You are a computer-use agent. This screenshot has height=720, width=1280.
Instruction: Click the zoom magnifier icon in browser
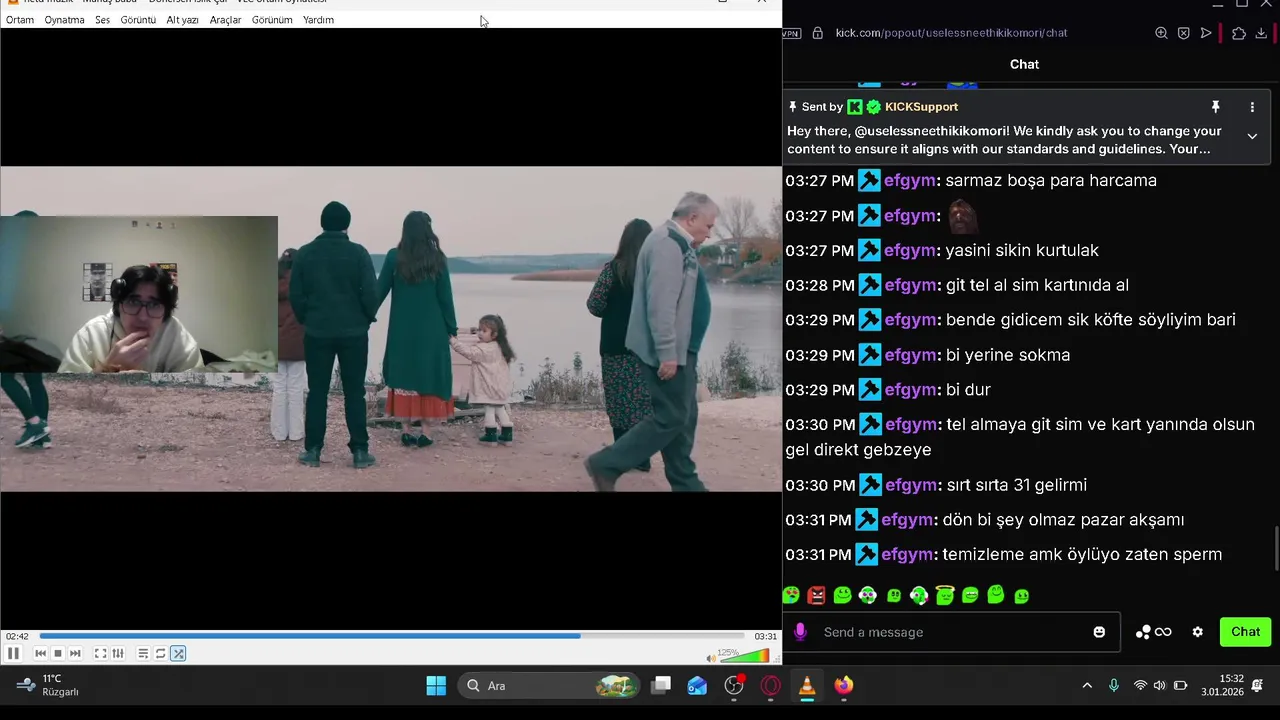(1161, 33)
